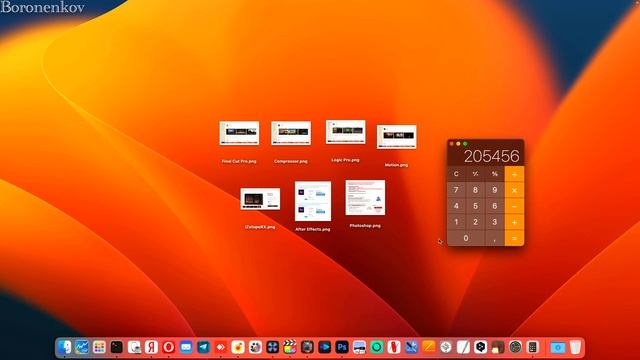
Task: Click digit 2 on the Calculator
Action: pos(476,222)
